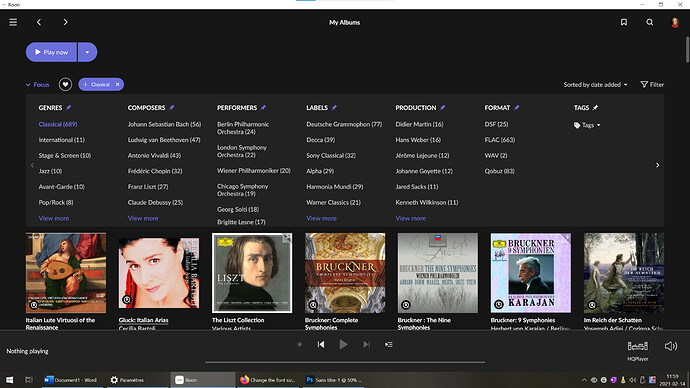Open the bookmarks icon
690x388 pixels.
(624, 22)
